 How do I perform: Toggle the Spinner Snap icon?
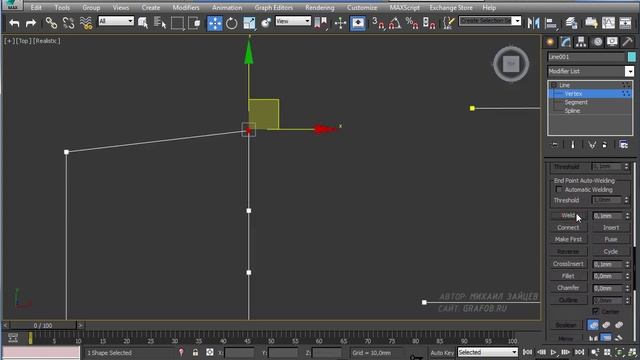(429, 23)
